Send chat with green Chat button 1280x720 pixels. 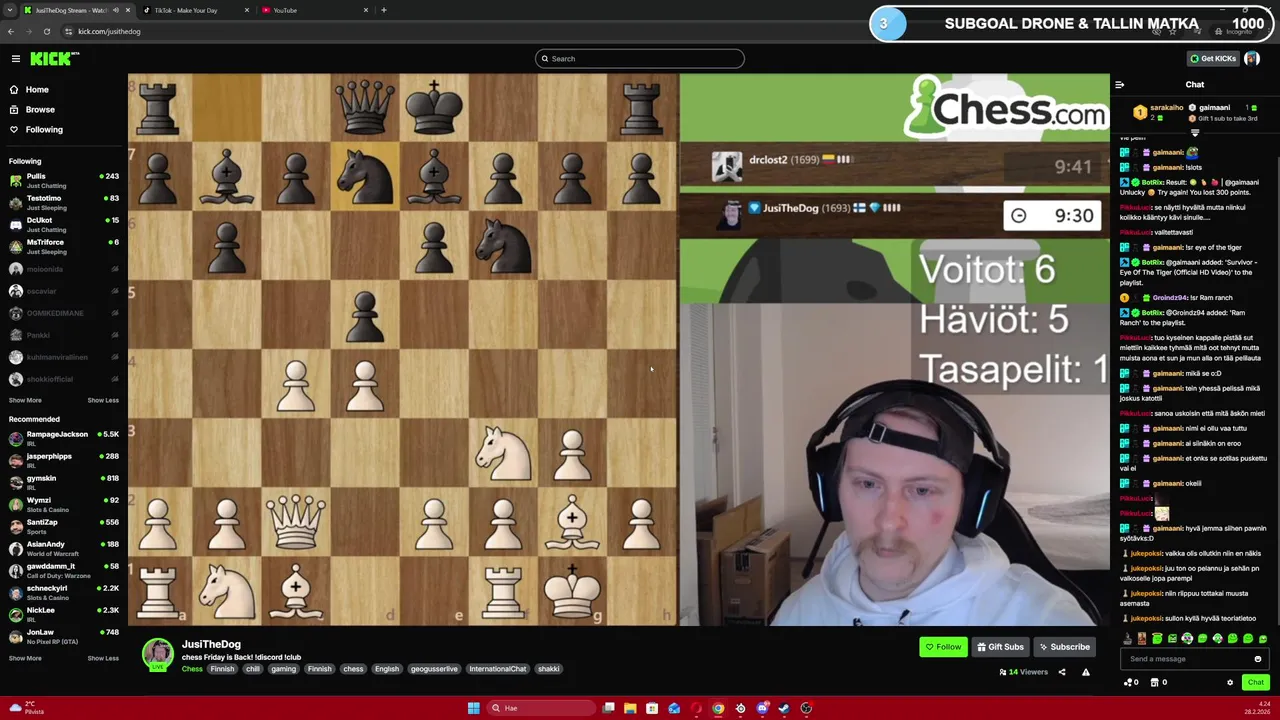(x=1255, y=682)
